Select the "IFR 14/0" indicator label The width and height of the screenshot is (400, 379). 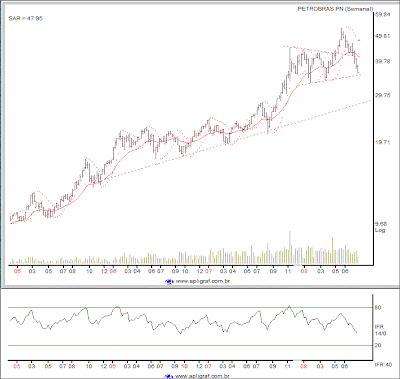pyautogui.click(x=380, y=330)
